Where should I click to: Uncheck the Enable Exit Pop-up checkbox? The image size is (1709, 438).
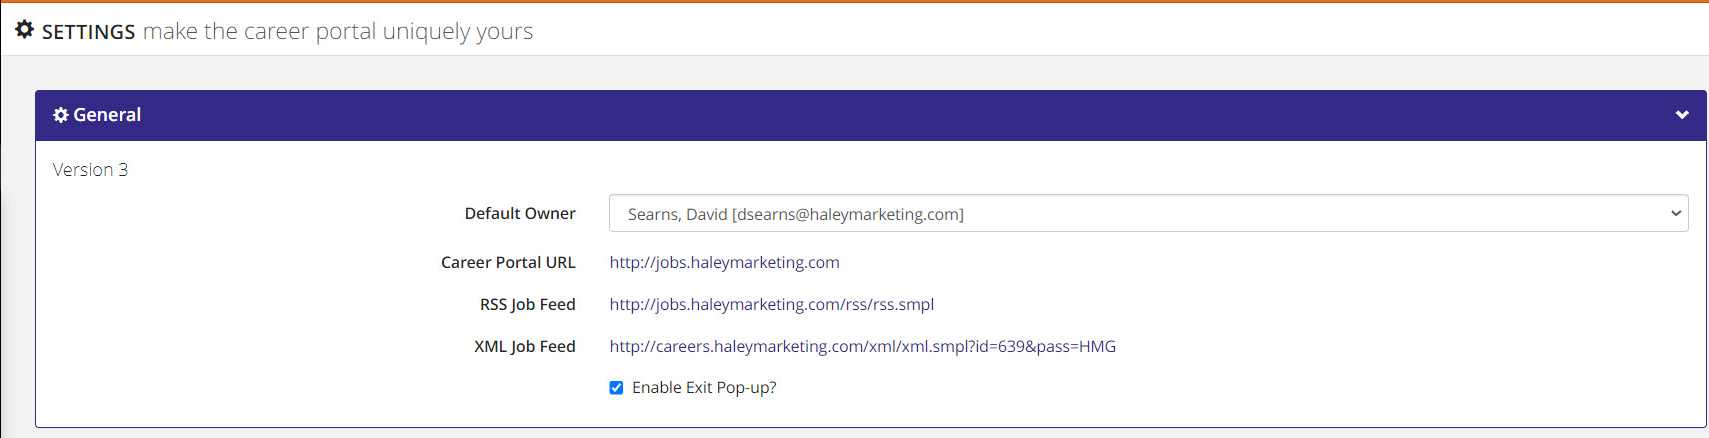point(616,388)
